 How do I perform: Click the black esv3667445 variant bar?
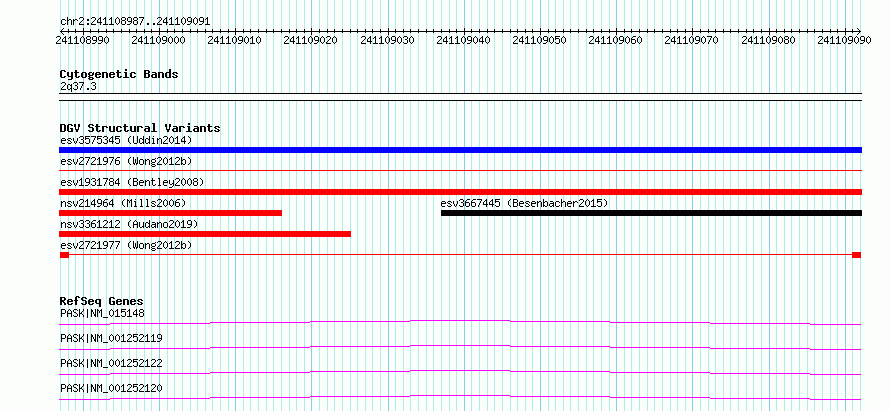point(651,213)
